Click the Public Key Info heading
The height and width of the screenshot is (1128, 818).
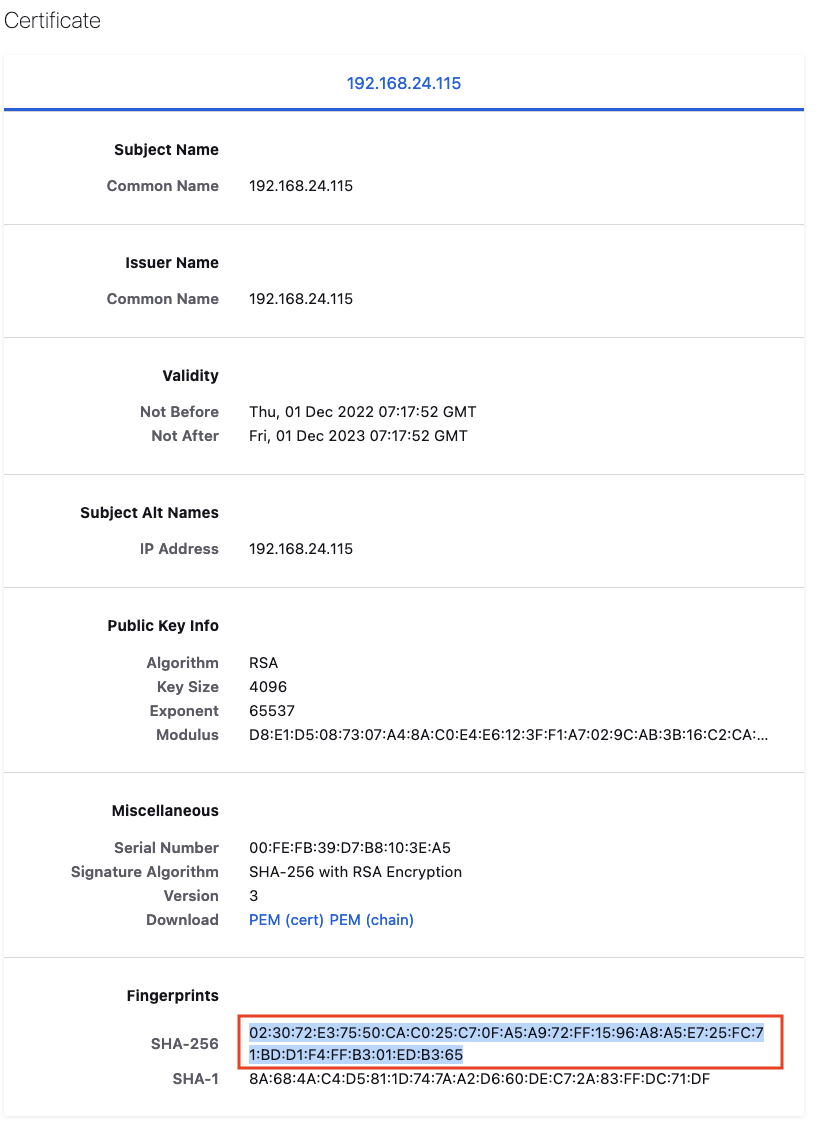pos(163,626)
